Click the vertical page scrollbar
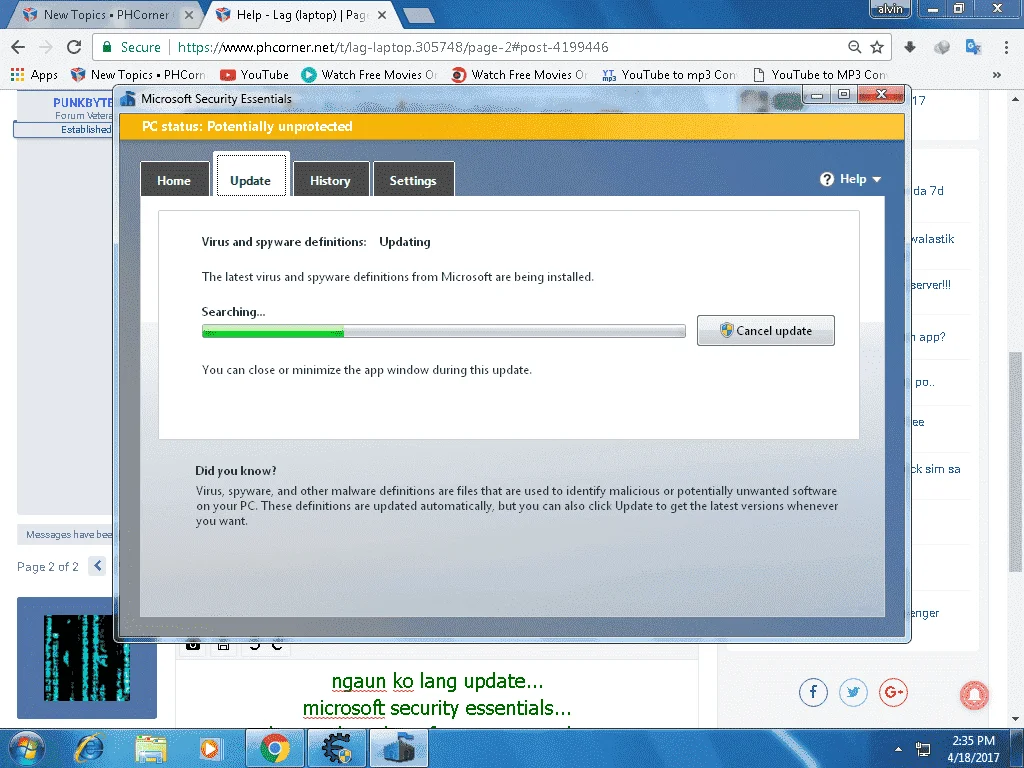 (1016, 461)
